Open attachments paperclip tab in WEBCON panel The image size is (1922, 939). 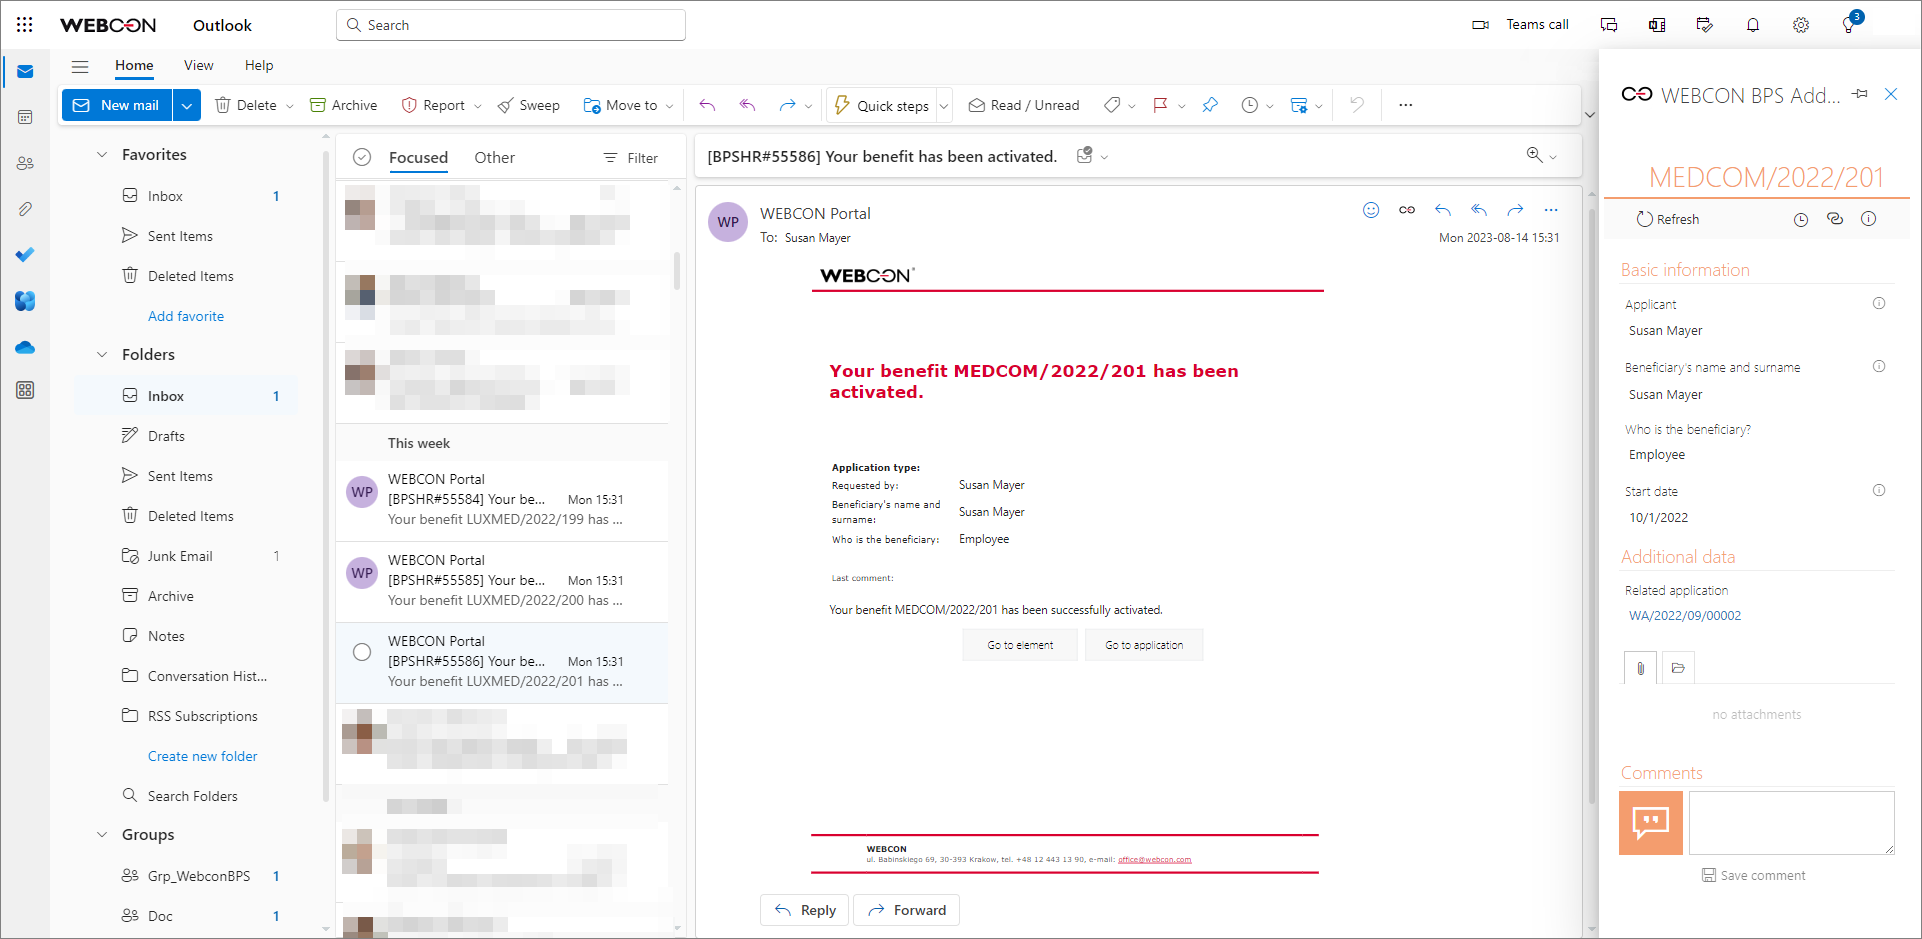(1640, 668)
